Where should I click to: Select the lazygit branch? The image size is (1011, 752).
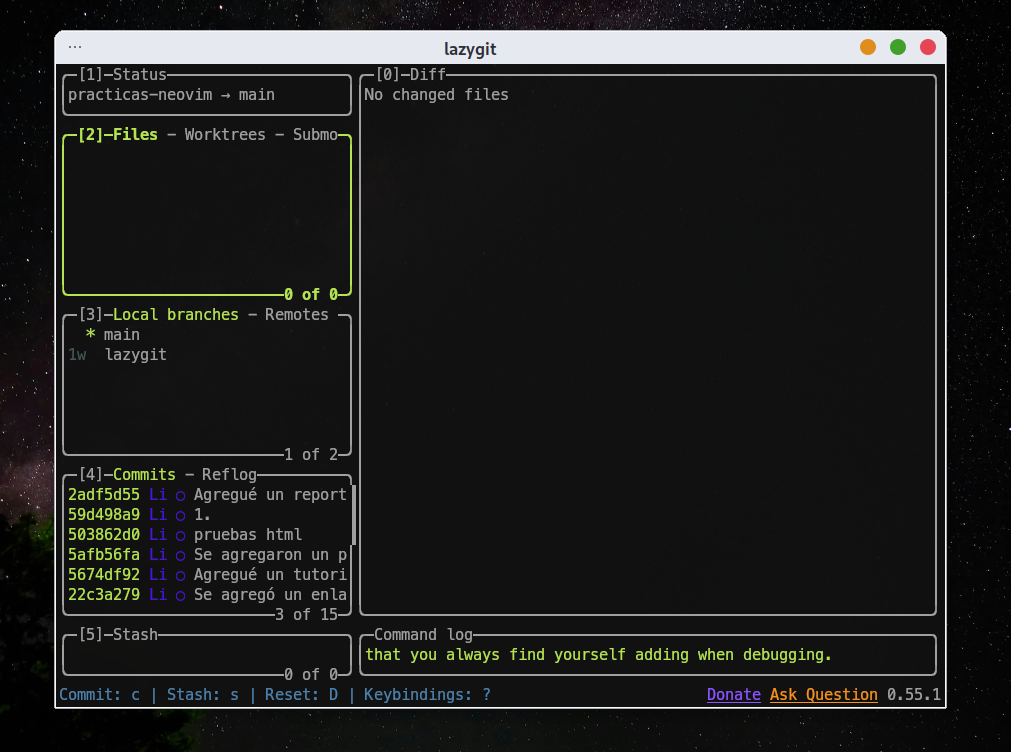(x=135, y=354)
